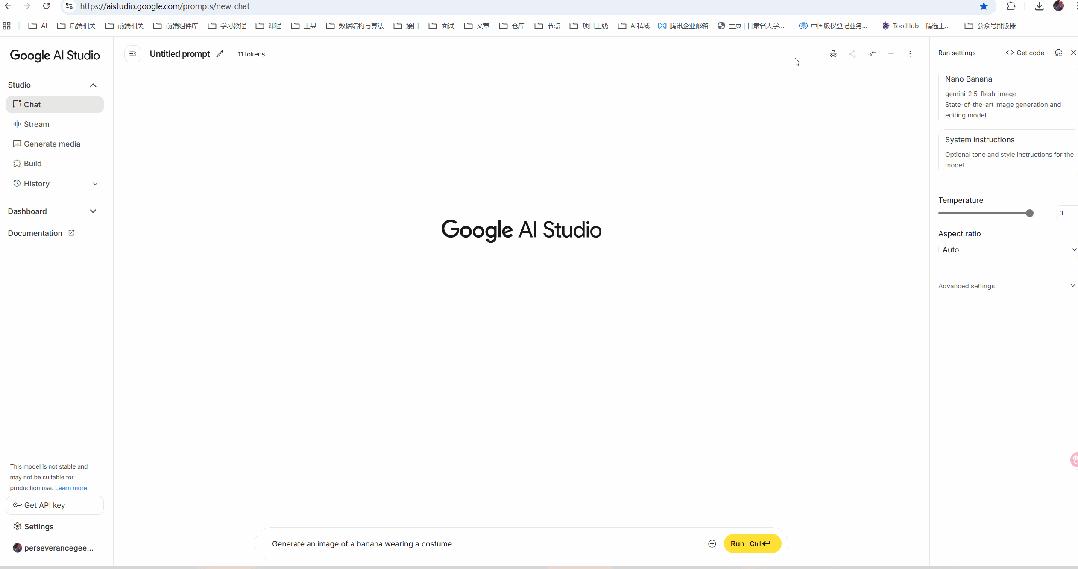Viewport: 1078px width, 569px height.
Task: Click the browser forward arrow
Action: [x=27, y=6]
